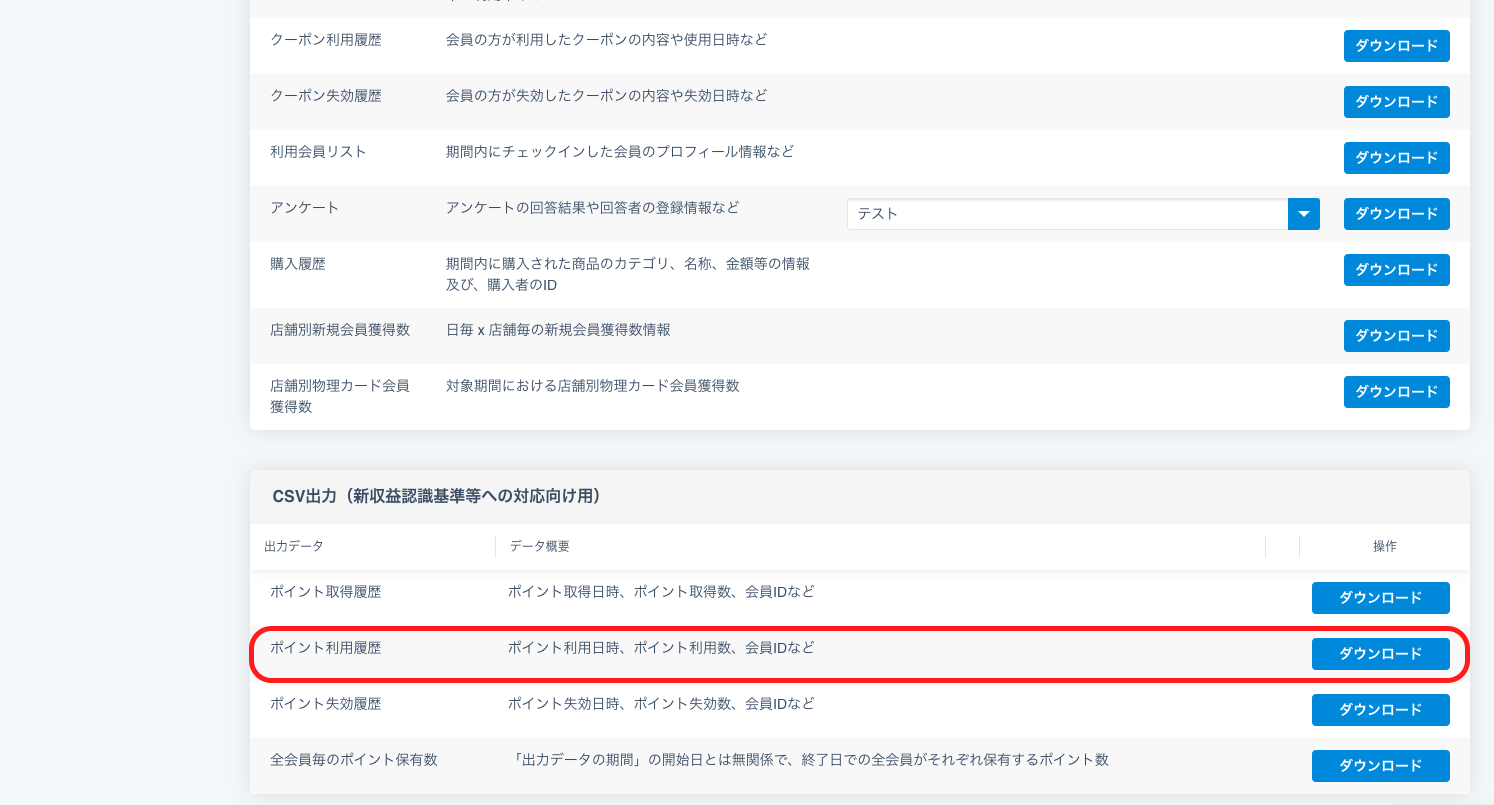
Task: Click the 出力データ column header
Action: point(294,547)
